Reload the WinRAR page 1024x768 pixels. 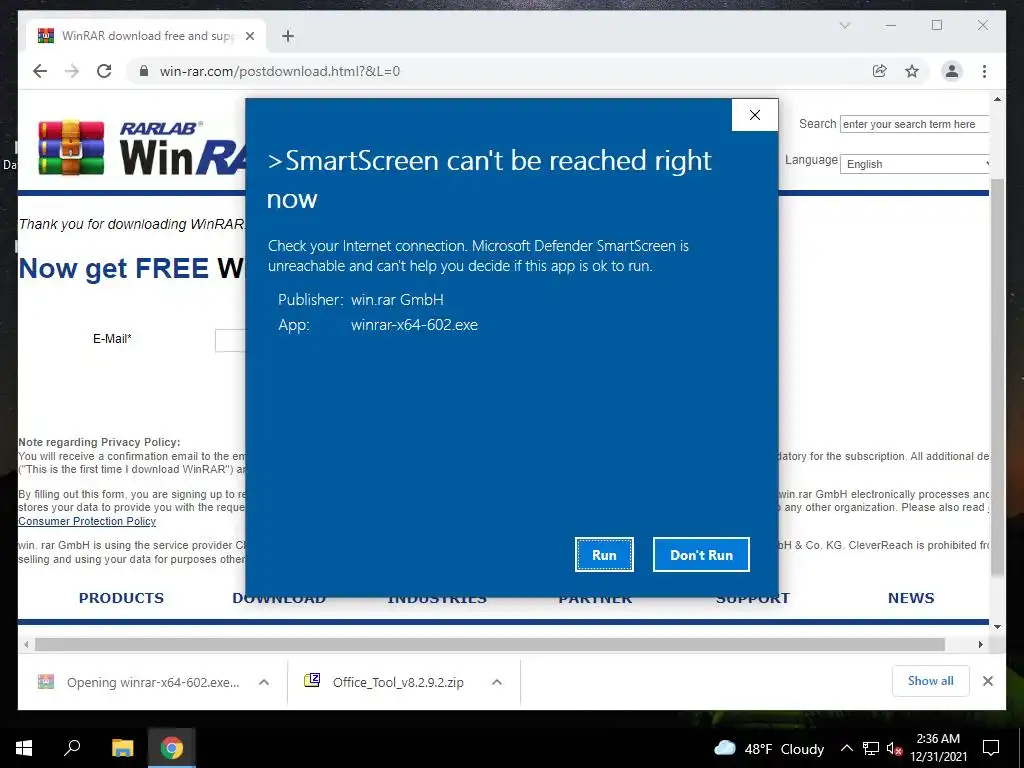(x=104, y=71)
